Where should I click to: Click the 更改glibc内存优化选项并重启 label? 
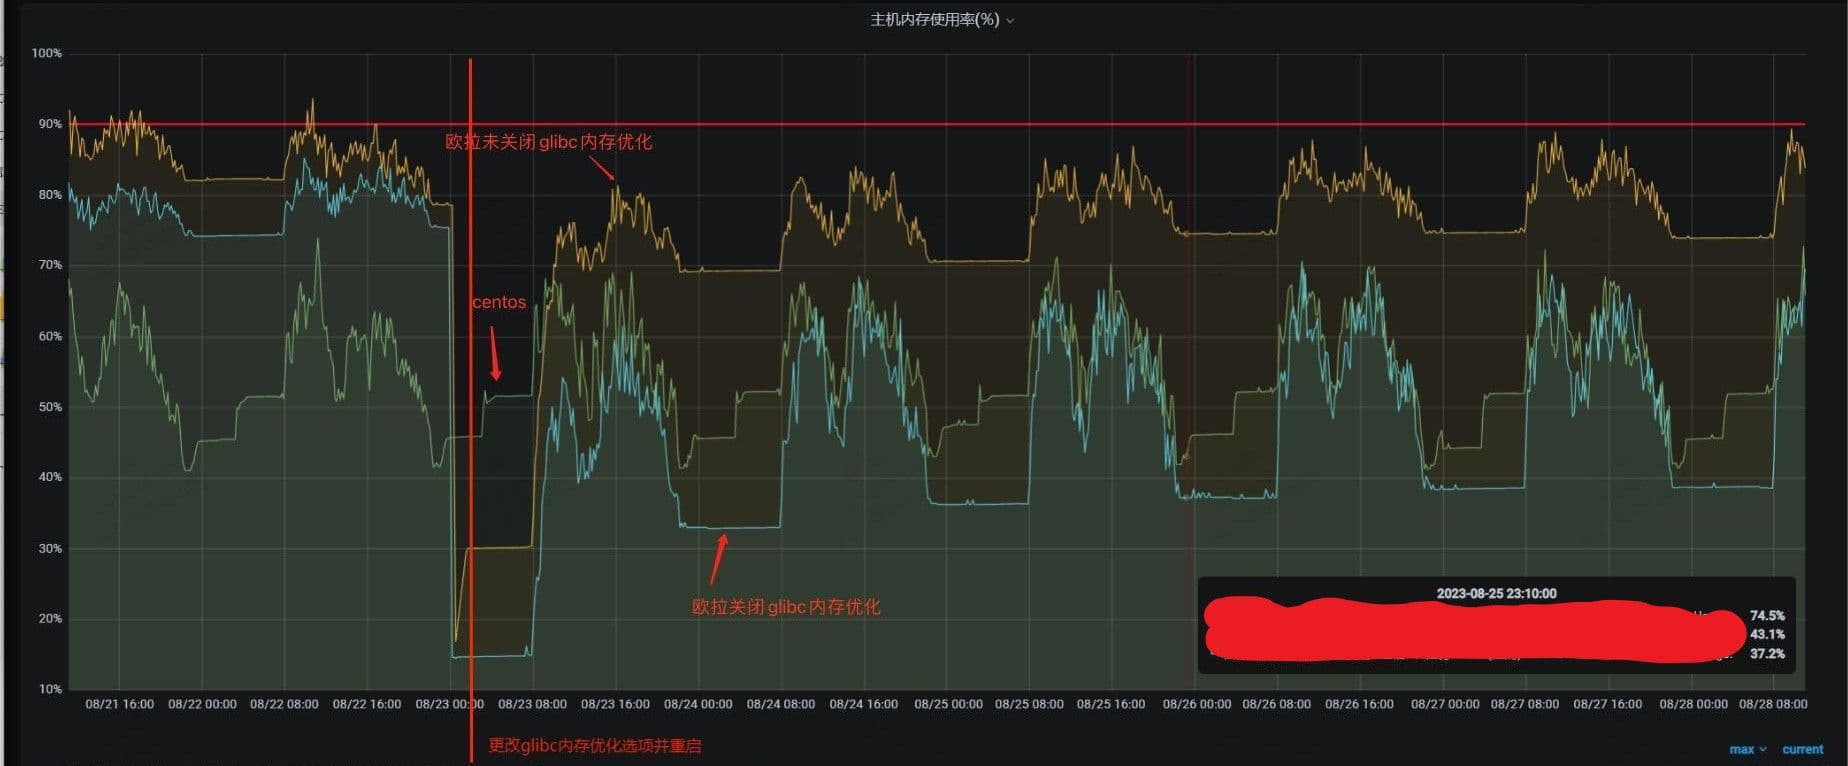tap(594, 746)
